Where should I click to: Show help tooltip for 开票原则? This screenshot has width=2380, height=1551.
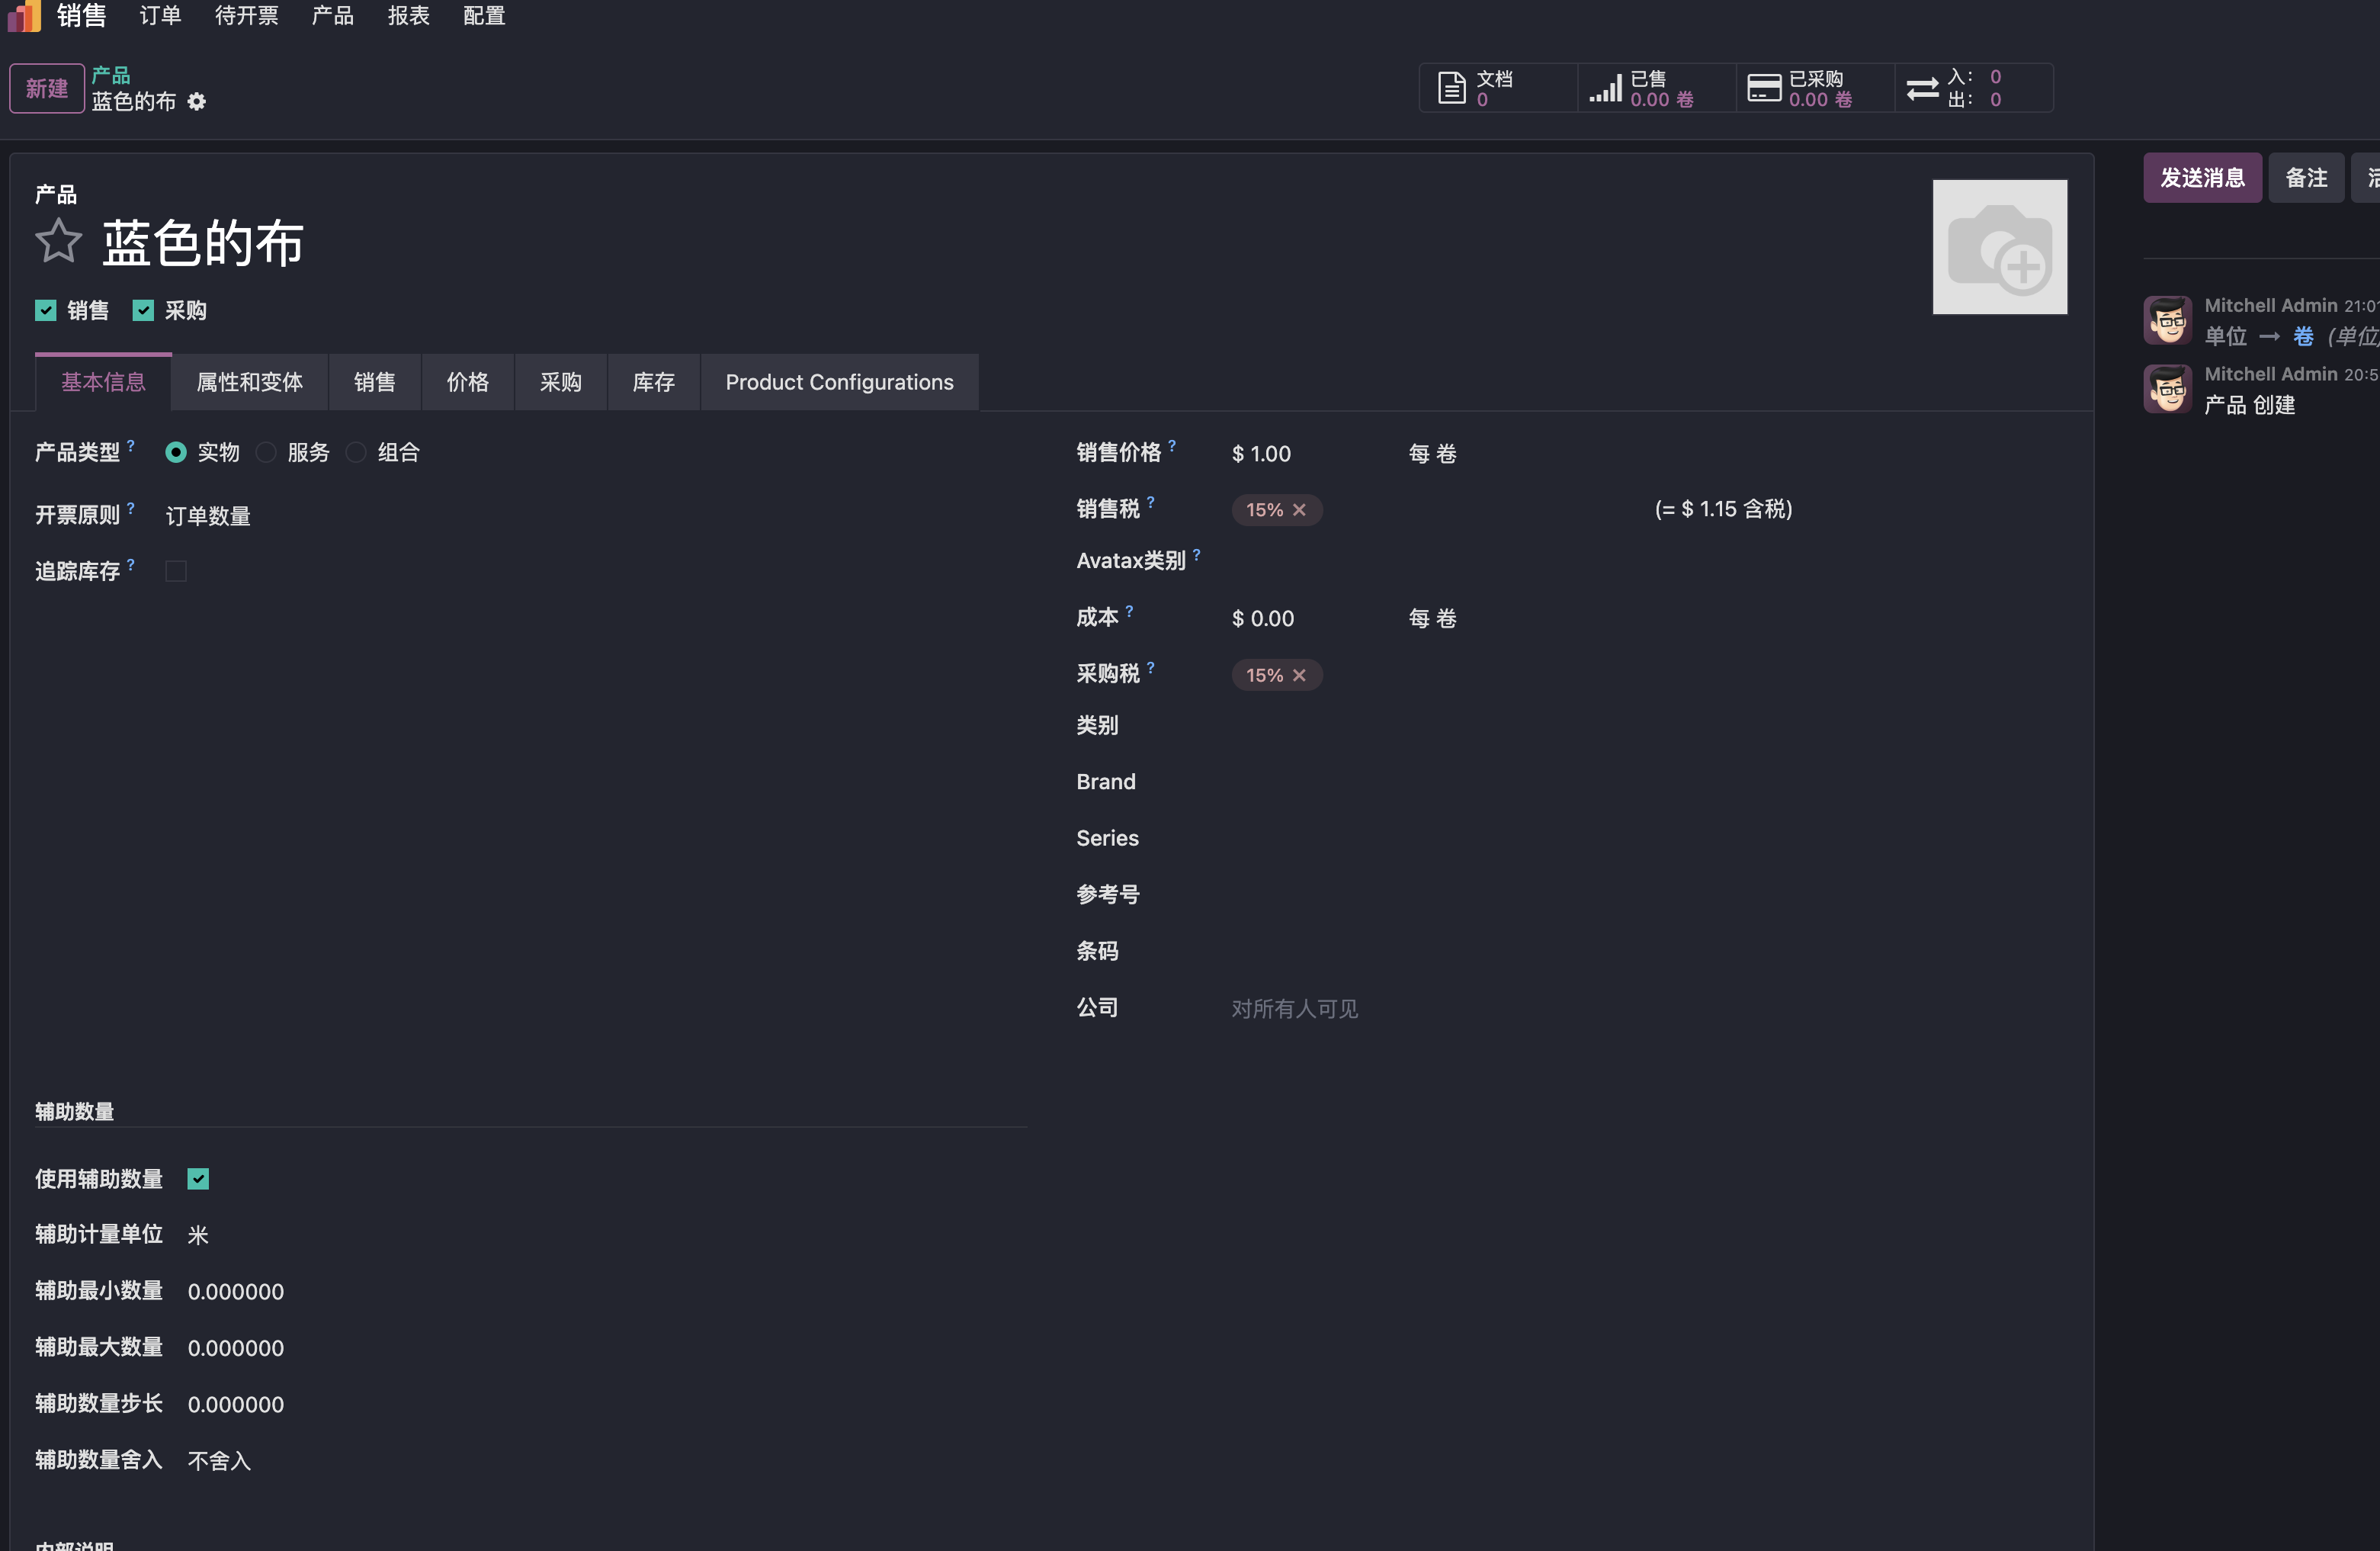(x=131, y=508)
